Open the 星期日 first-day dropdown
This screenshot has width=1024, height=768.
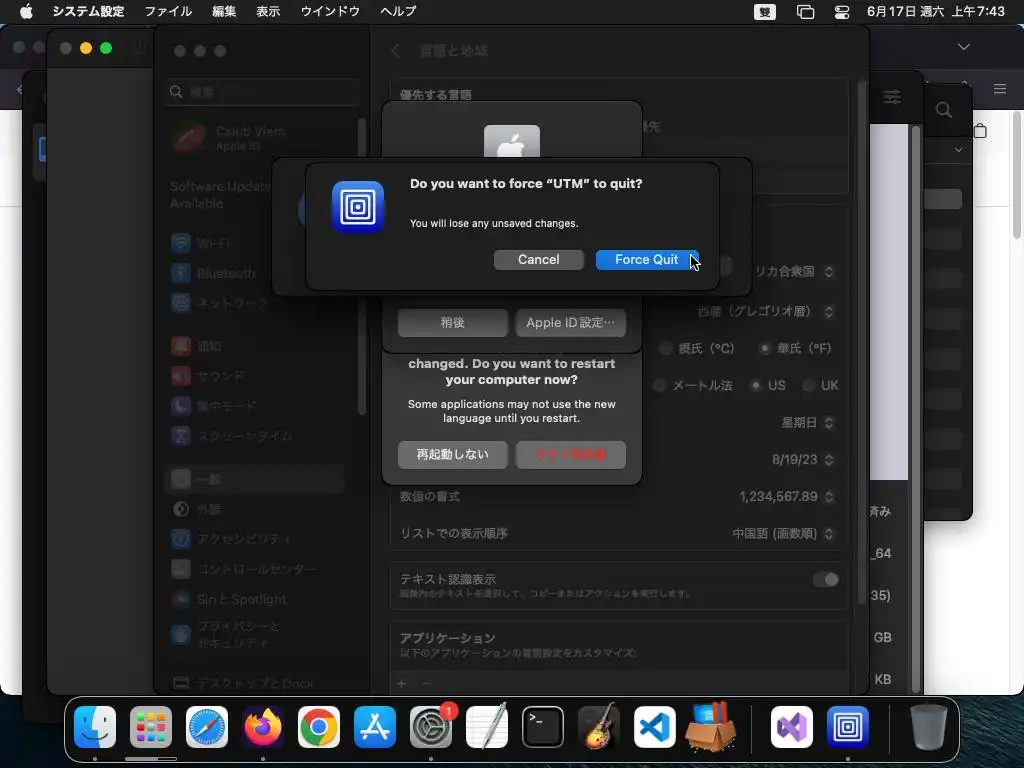[x=808, y=423]
